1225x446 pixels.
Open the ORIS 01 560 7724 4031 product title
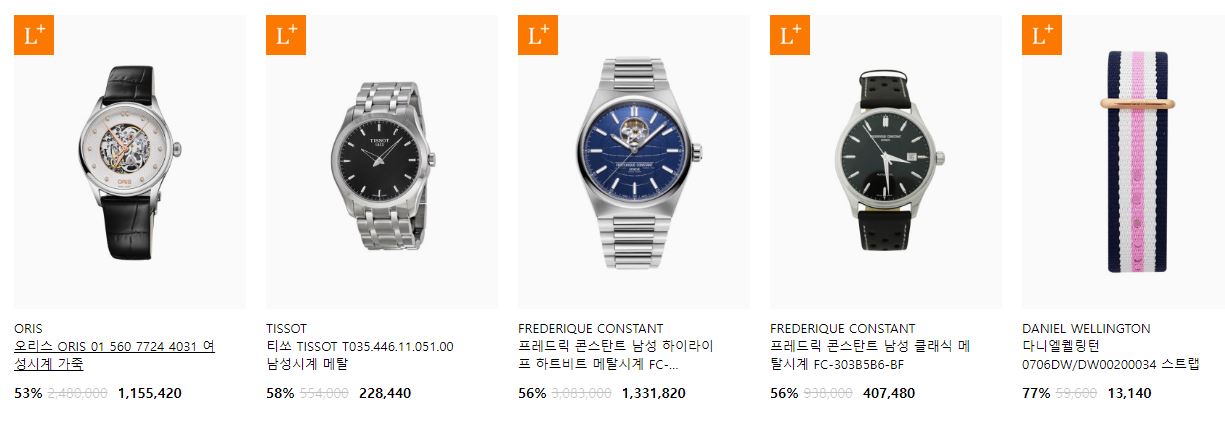[114, 355]
